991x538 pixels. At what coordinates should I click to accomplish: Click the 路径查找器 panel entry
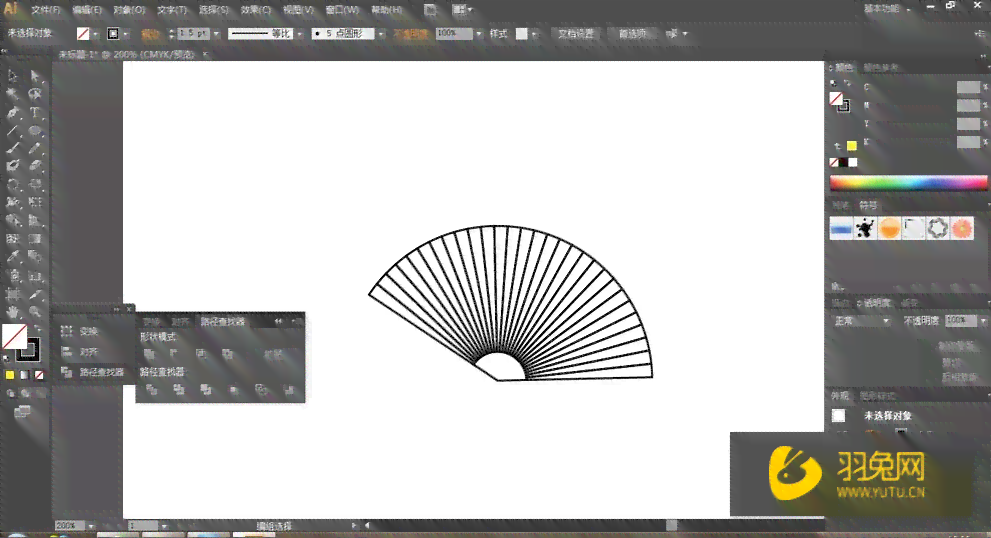(94, 372)
